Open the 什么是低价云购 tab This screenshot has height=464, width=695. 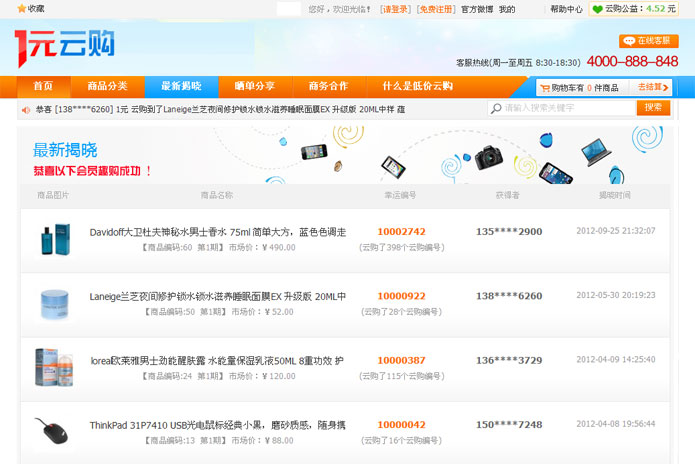coord(418,86)
